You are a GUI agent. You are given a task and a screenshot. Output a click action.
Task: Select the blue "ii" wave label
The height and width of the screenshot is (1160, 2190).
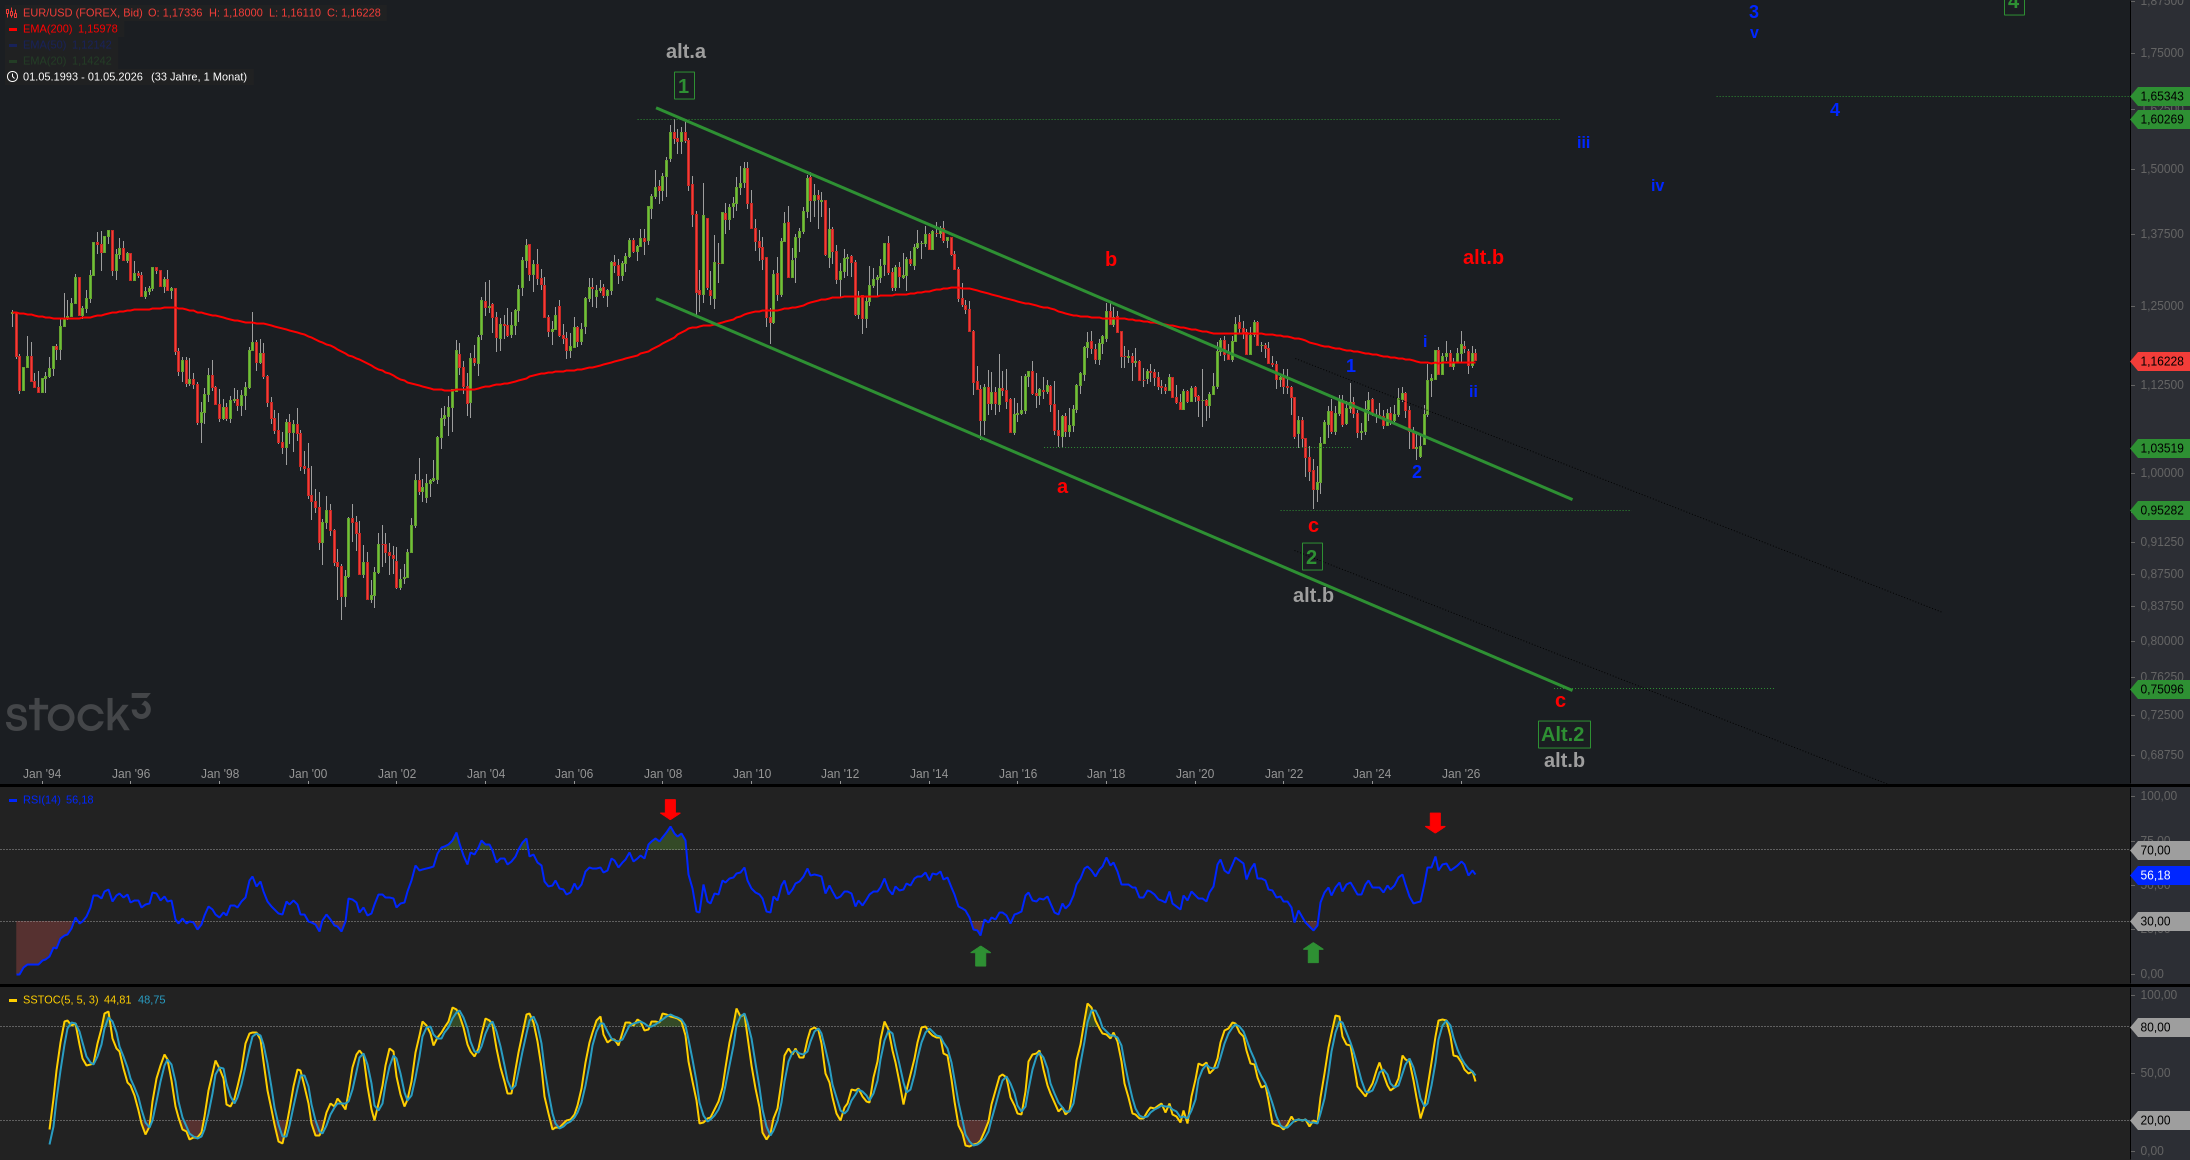pos(1473,392)
